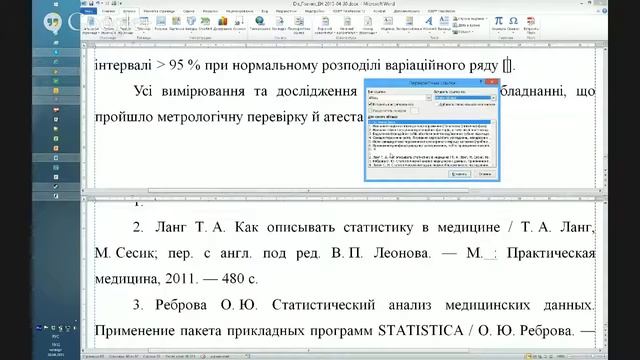Image resolution: width=640 pixels, height=360 pixels.
Task: Click Cross-reference (Перекрестная ссылка) ribbon button
Action: pyautogui.click(x=299, y=24)
